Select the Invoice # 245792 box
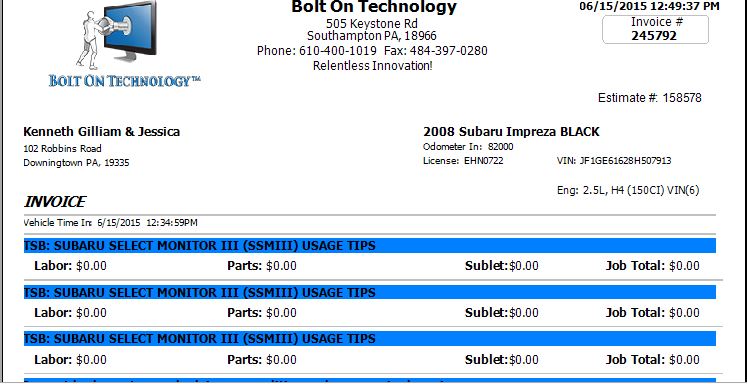This screenshot has width=747, height=384. 655,30
